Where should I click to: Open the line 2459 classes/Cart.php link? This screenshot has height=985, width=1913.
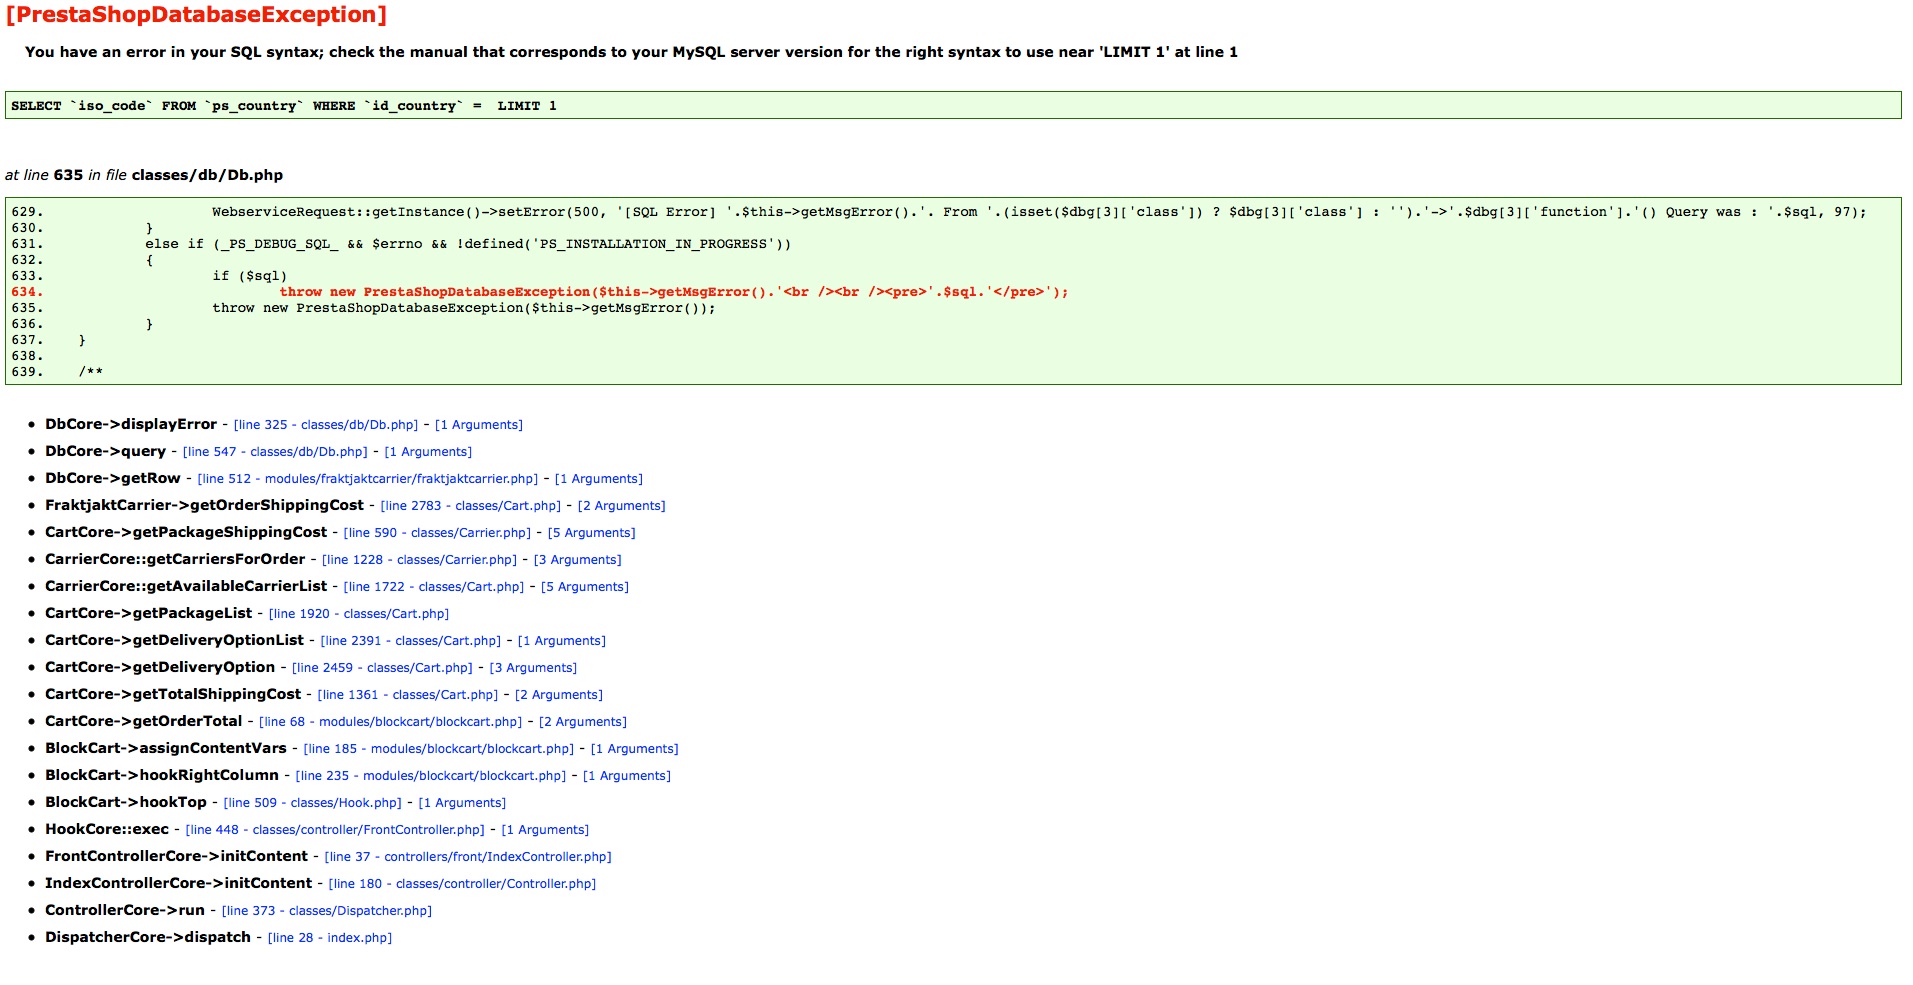click(382, 668)
